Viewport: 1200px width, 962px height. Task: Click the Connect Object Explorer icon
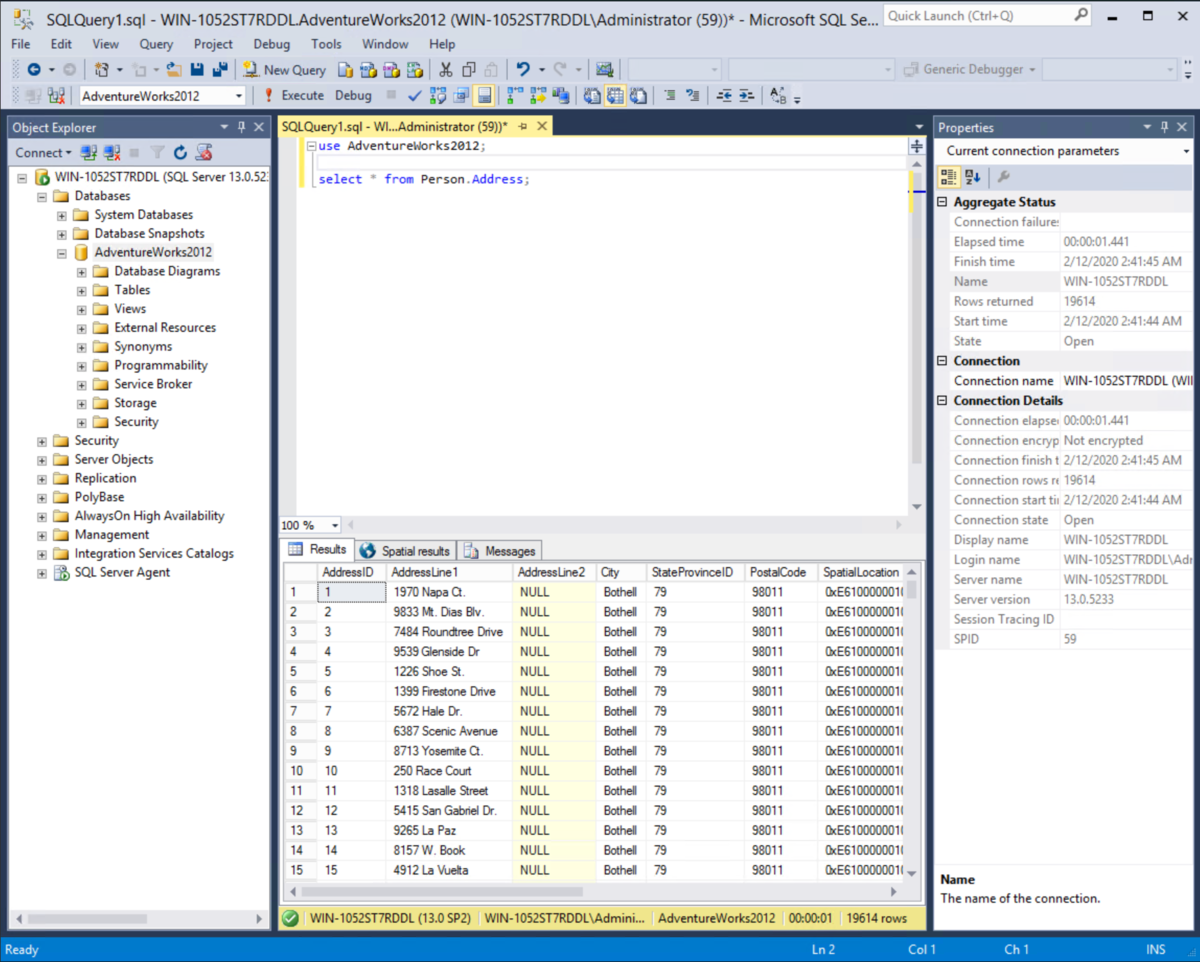[x=89, y=153]
